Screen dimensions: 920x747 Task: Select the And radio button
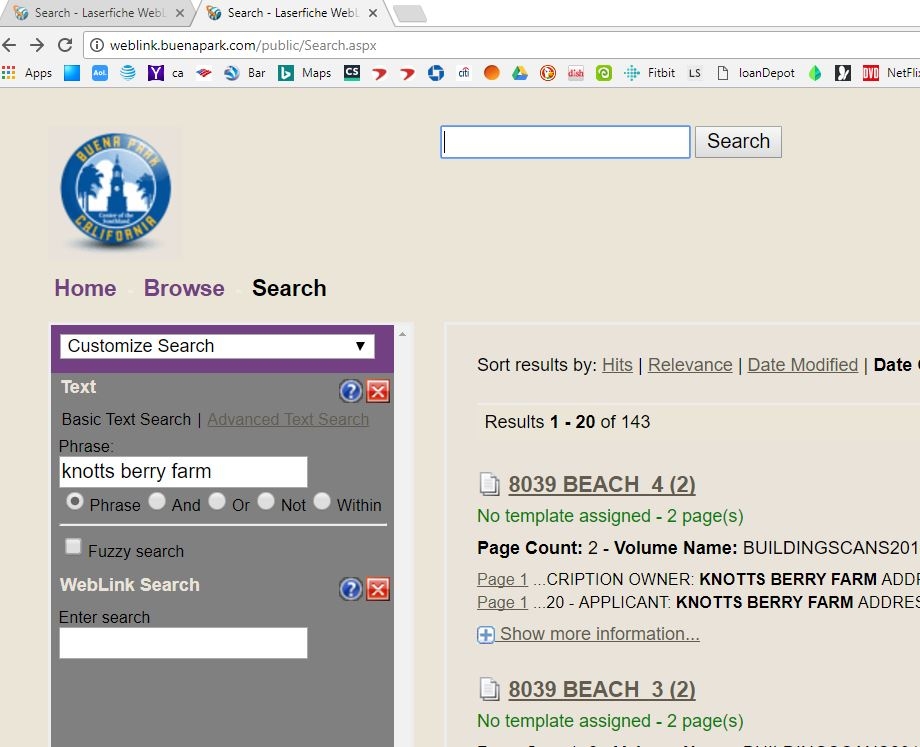(157, 502)
